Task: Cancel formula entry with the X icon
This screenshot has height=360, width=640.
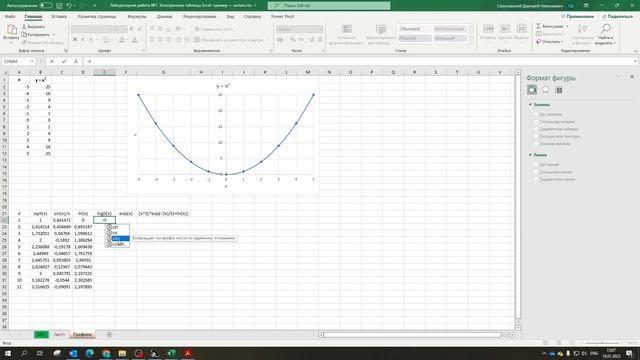Action: tap(52, 61)
